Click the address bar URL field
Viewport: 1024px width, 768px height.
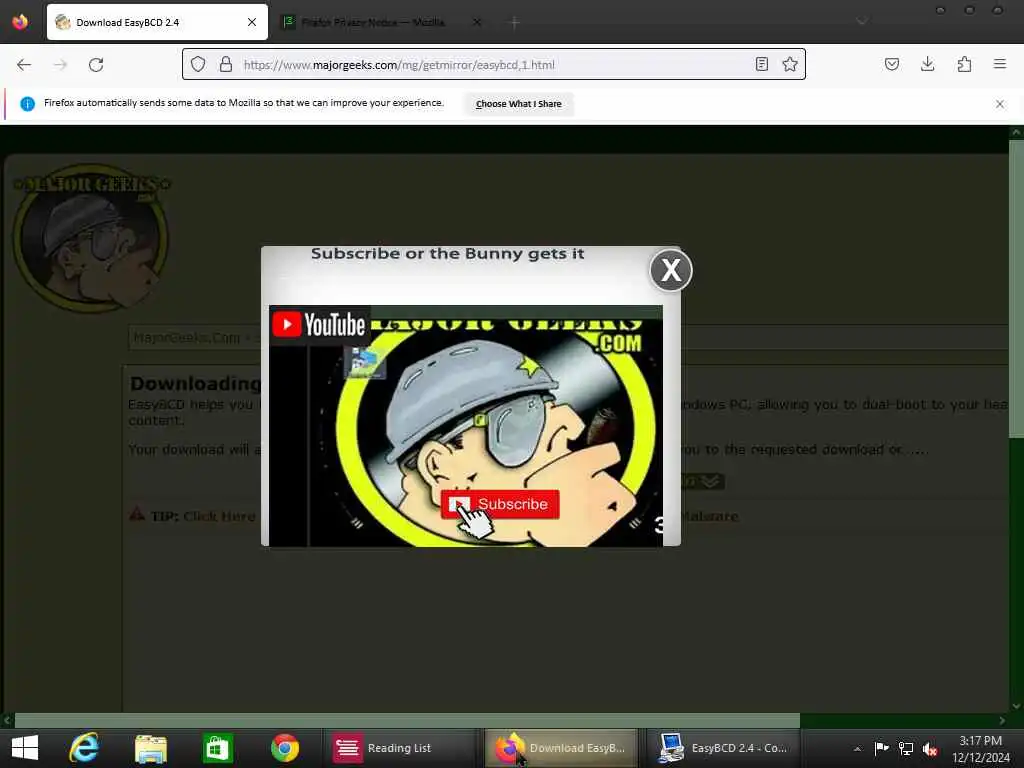[493, 65]
